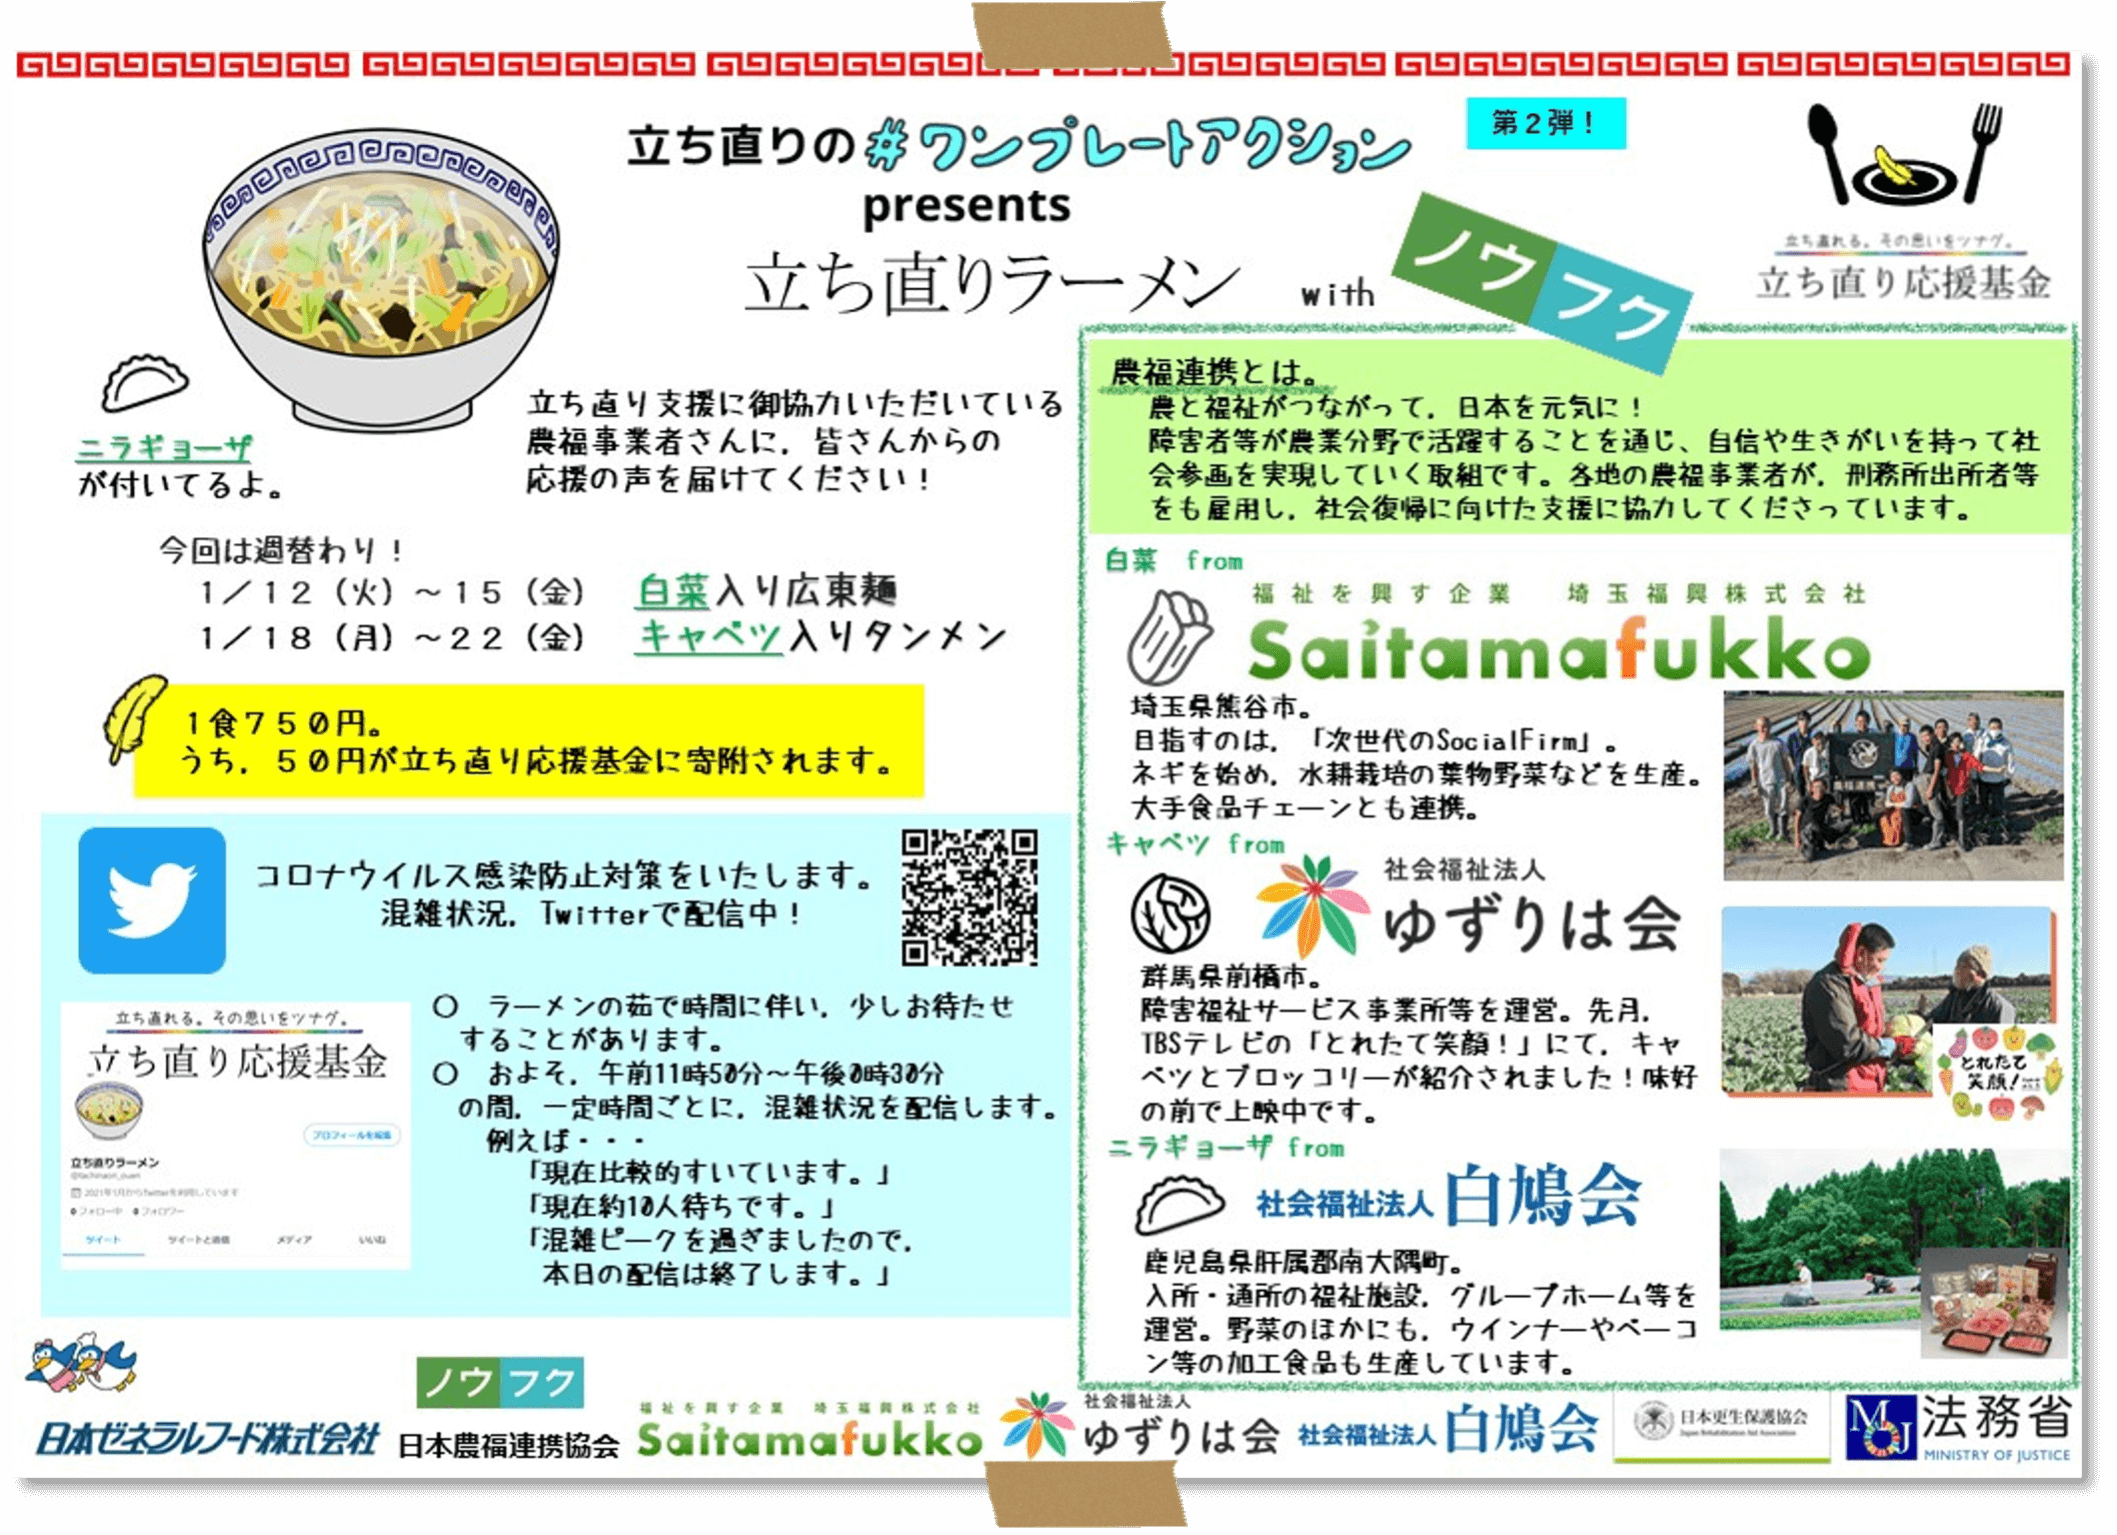2117x1535 pixels.
Task: Click the キャベツ from label
Action: coord(1195,845)
